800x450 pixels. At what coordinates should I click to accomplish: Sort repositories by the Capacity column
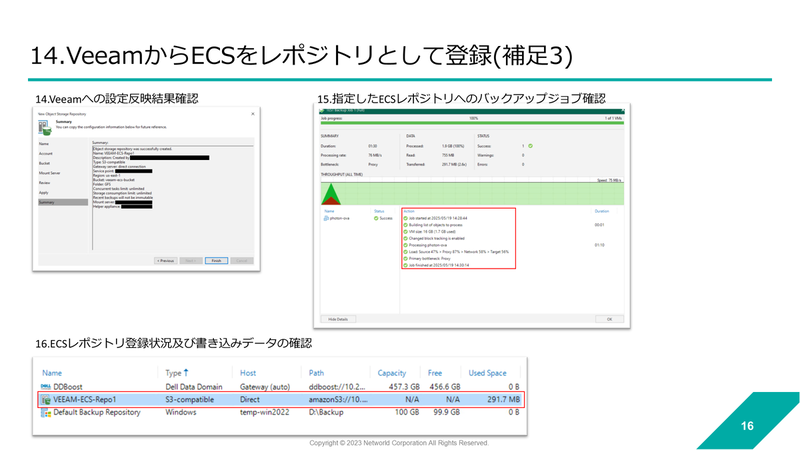[392, 373]
